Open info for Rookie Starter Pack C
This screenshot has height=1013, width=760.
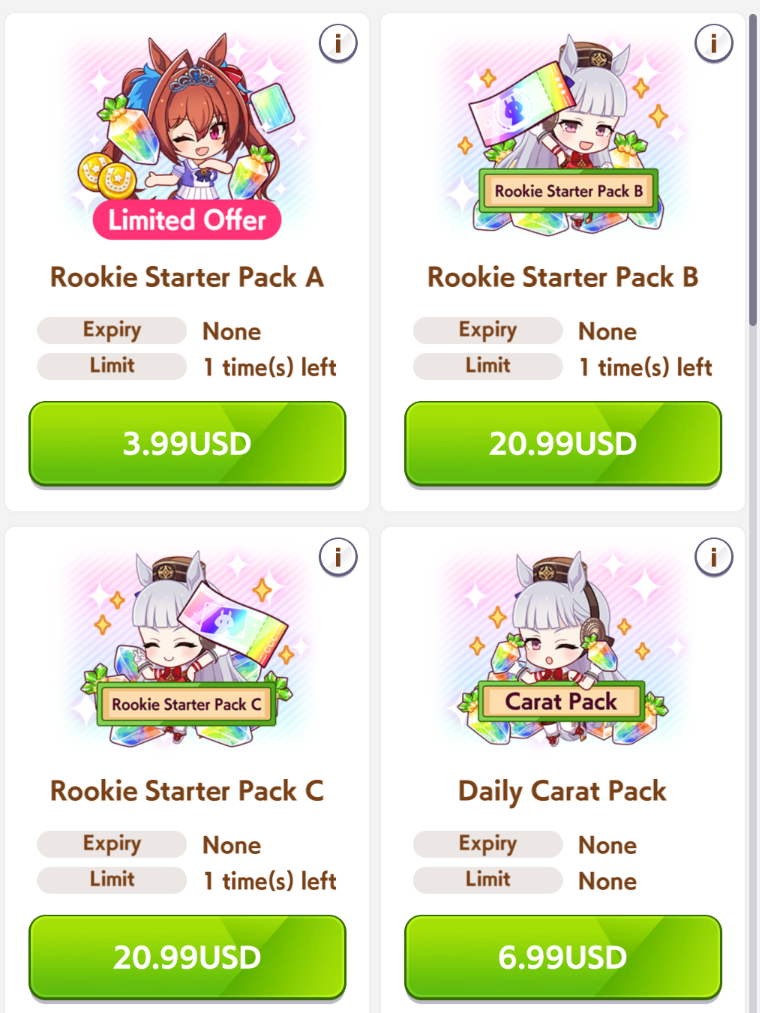pos(338,557)
